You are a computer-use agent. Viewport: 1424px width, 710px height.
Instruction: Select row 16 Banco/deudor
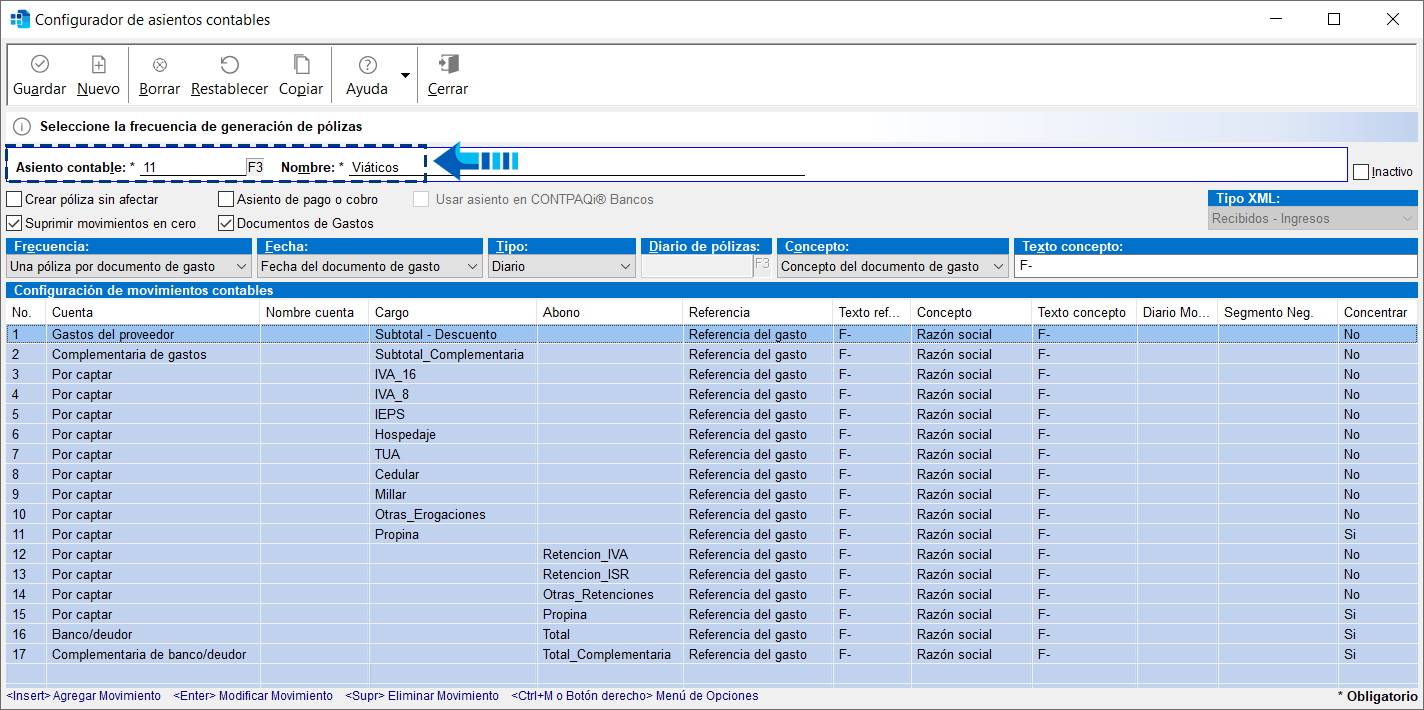pyautogui.click(x=92, y=634)
